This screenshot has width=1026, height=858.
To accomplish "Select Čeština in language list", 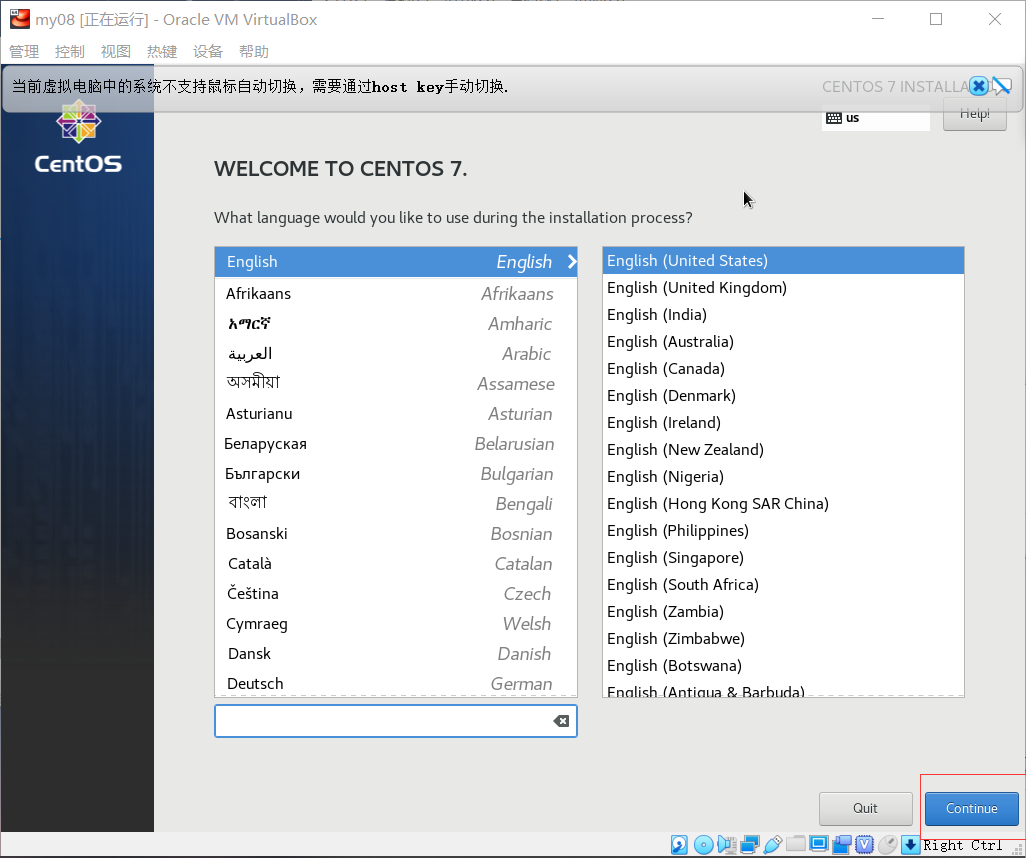I will tap(396, 594).
